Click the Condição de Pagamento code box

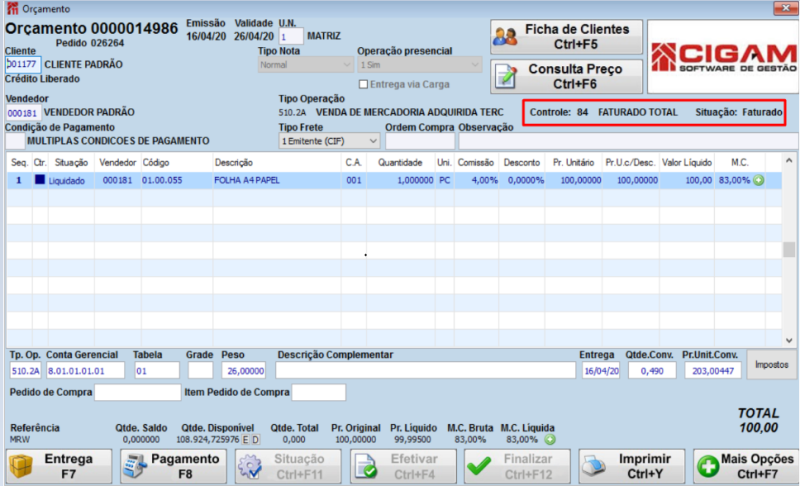[15, 141]
